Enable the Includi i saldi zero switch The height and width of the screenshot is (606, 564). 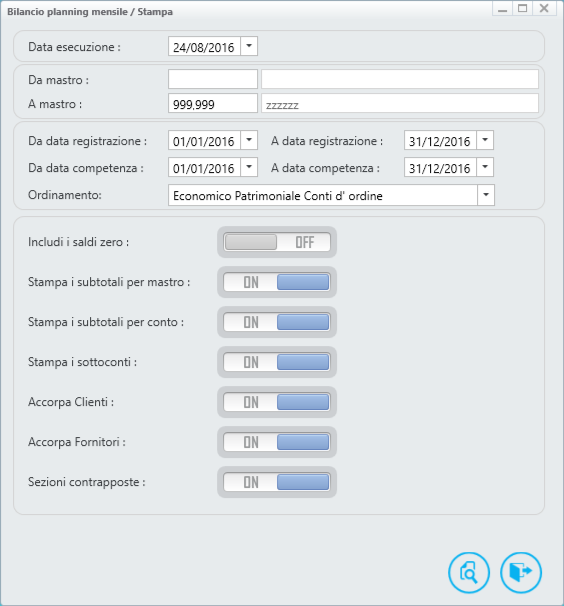point(277,242)
